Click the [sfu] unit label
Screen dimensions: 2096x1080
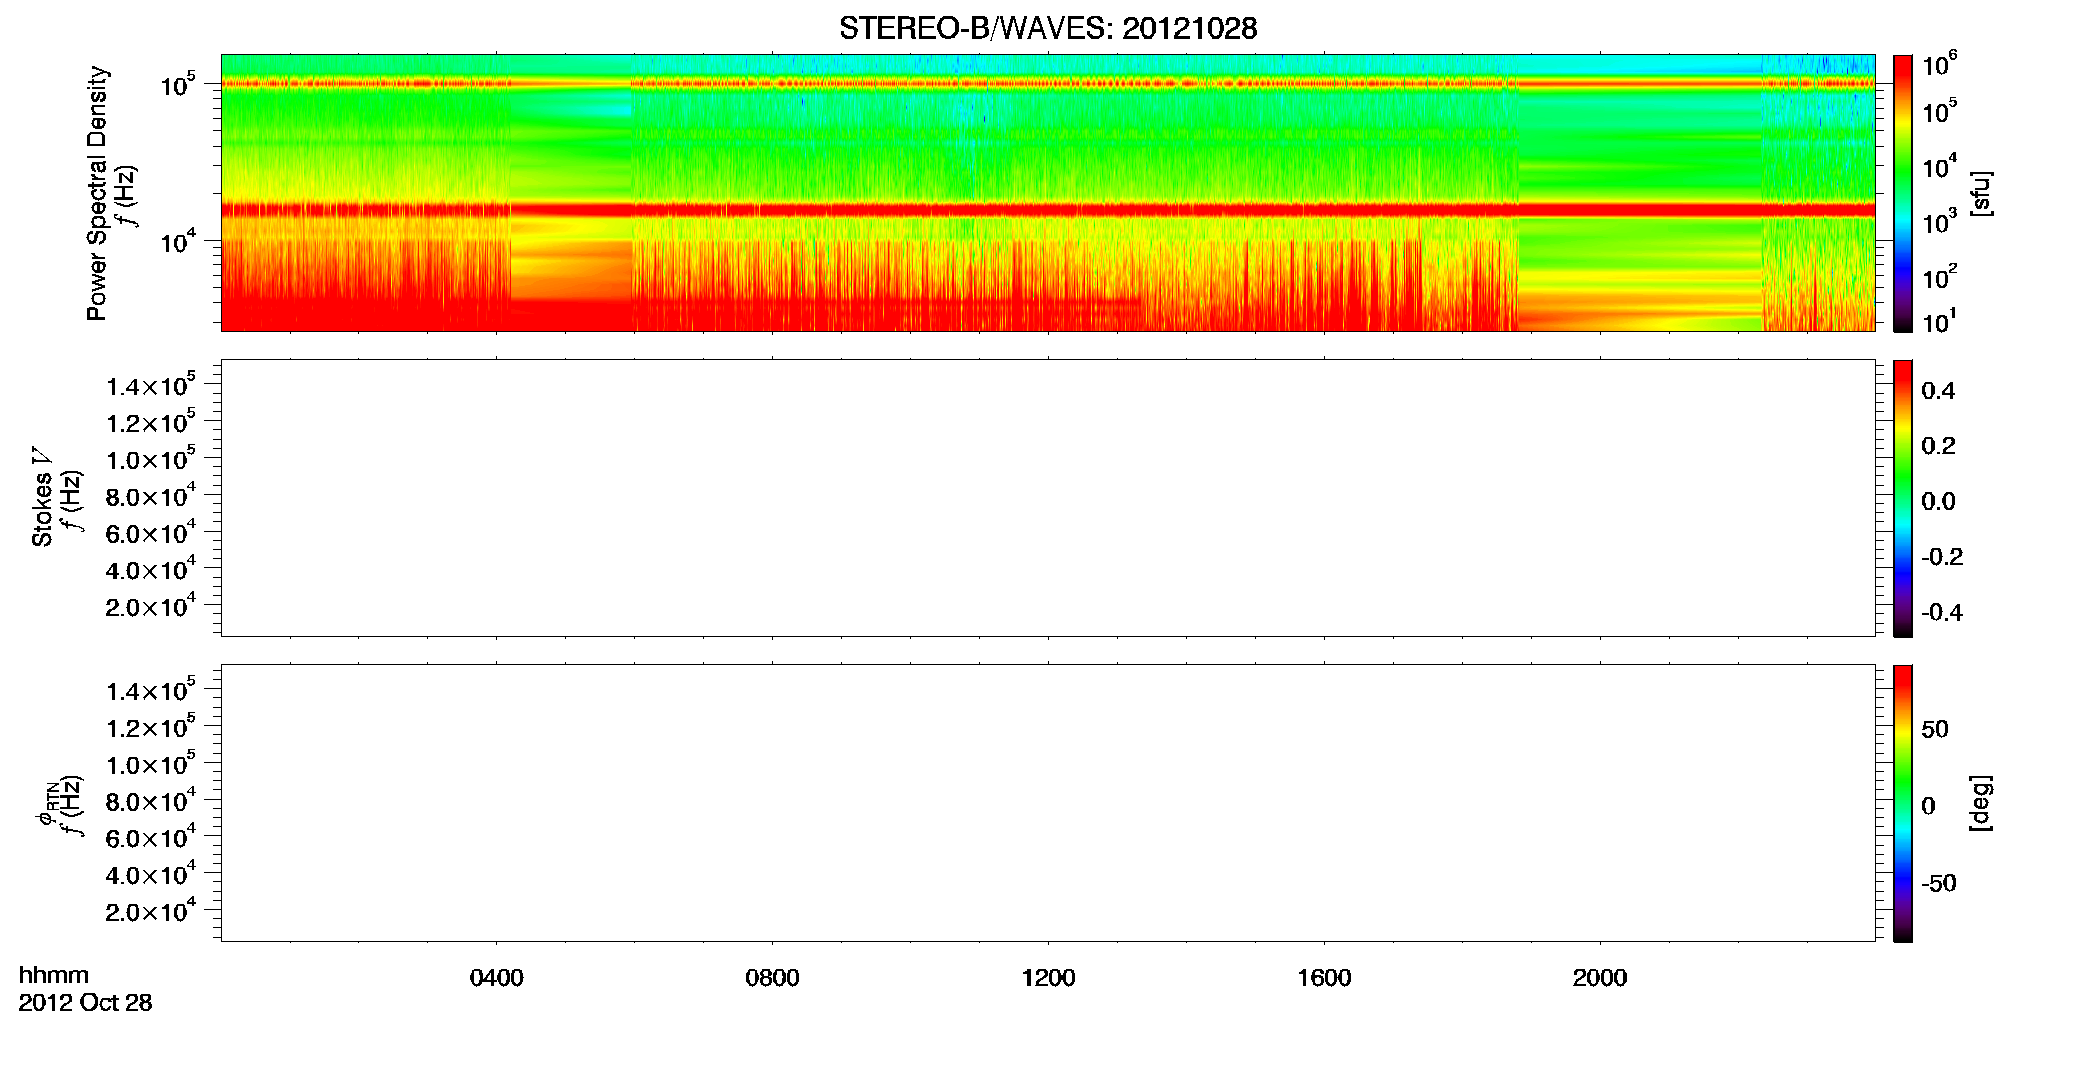tap(1980, 193)
